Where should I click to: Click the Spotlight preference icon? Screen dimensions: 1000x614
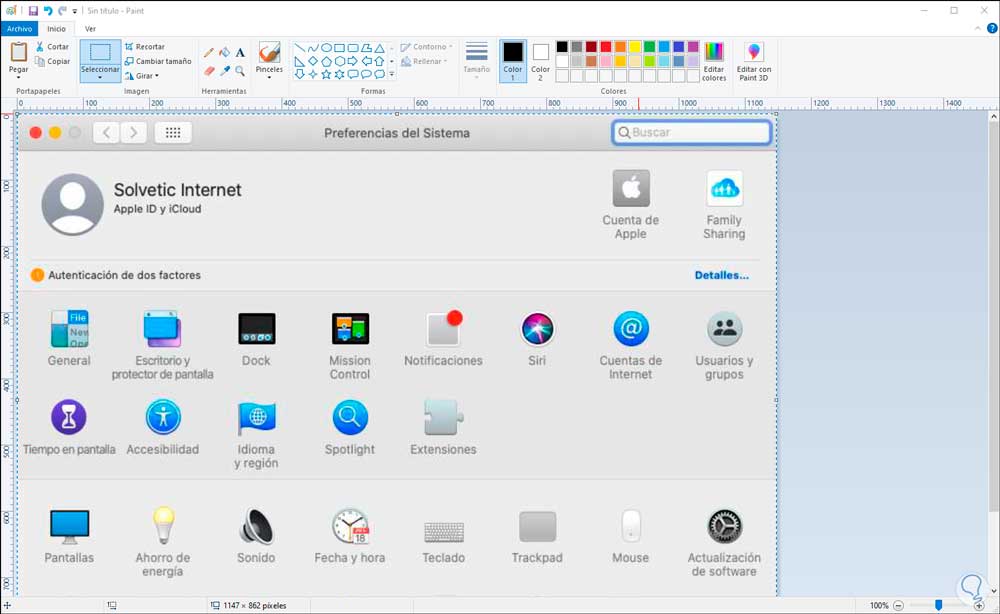349,417
